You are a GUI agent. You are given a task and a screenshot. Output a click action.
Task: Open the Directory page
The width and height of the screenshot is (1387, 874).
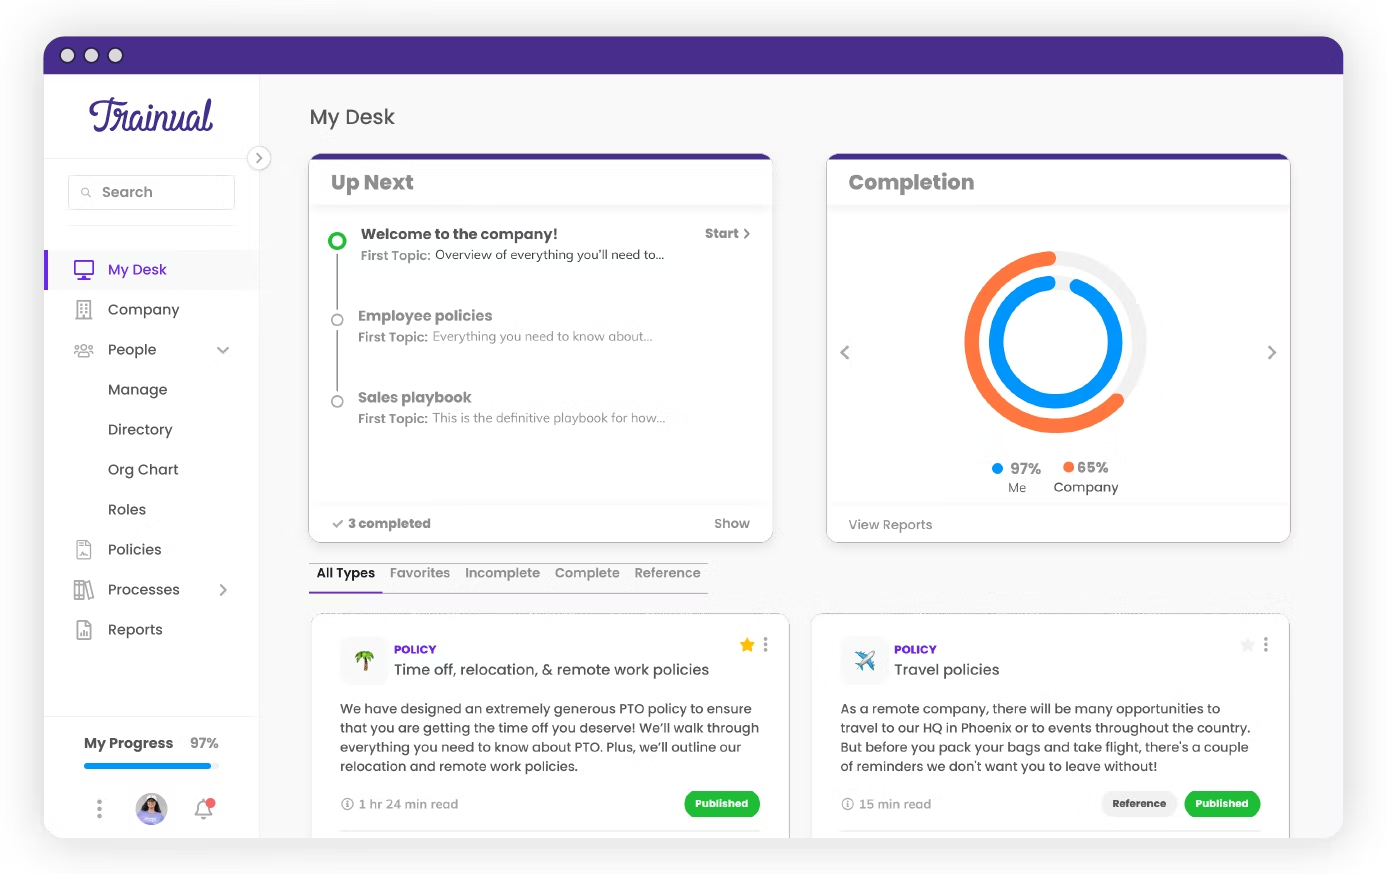pos(140,430)
